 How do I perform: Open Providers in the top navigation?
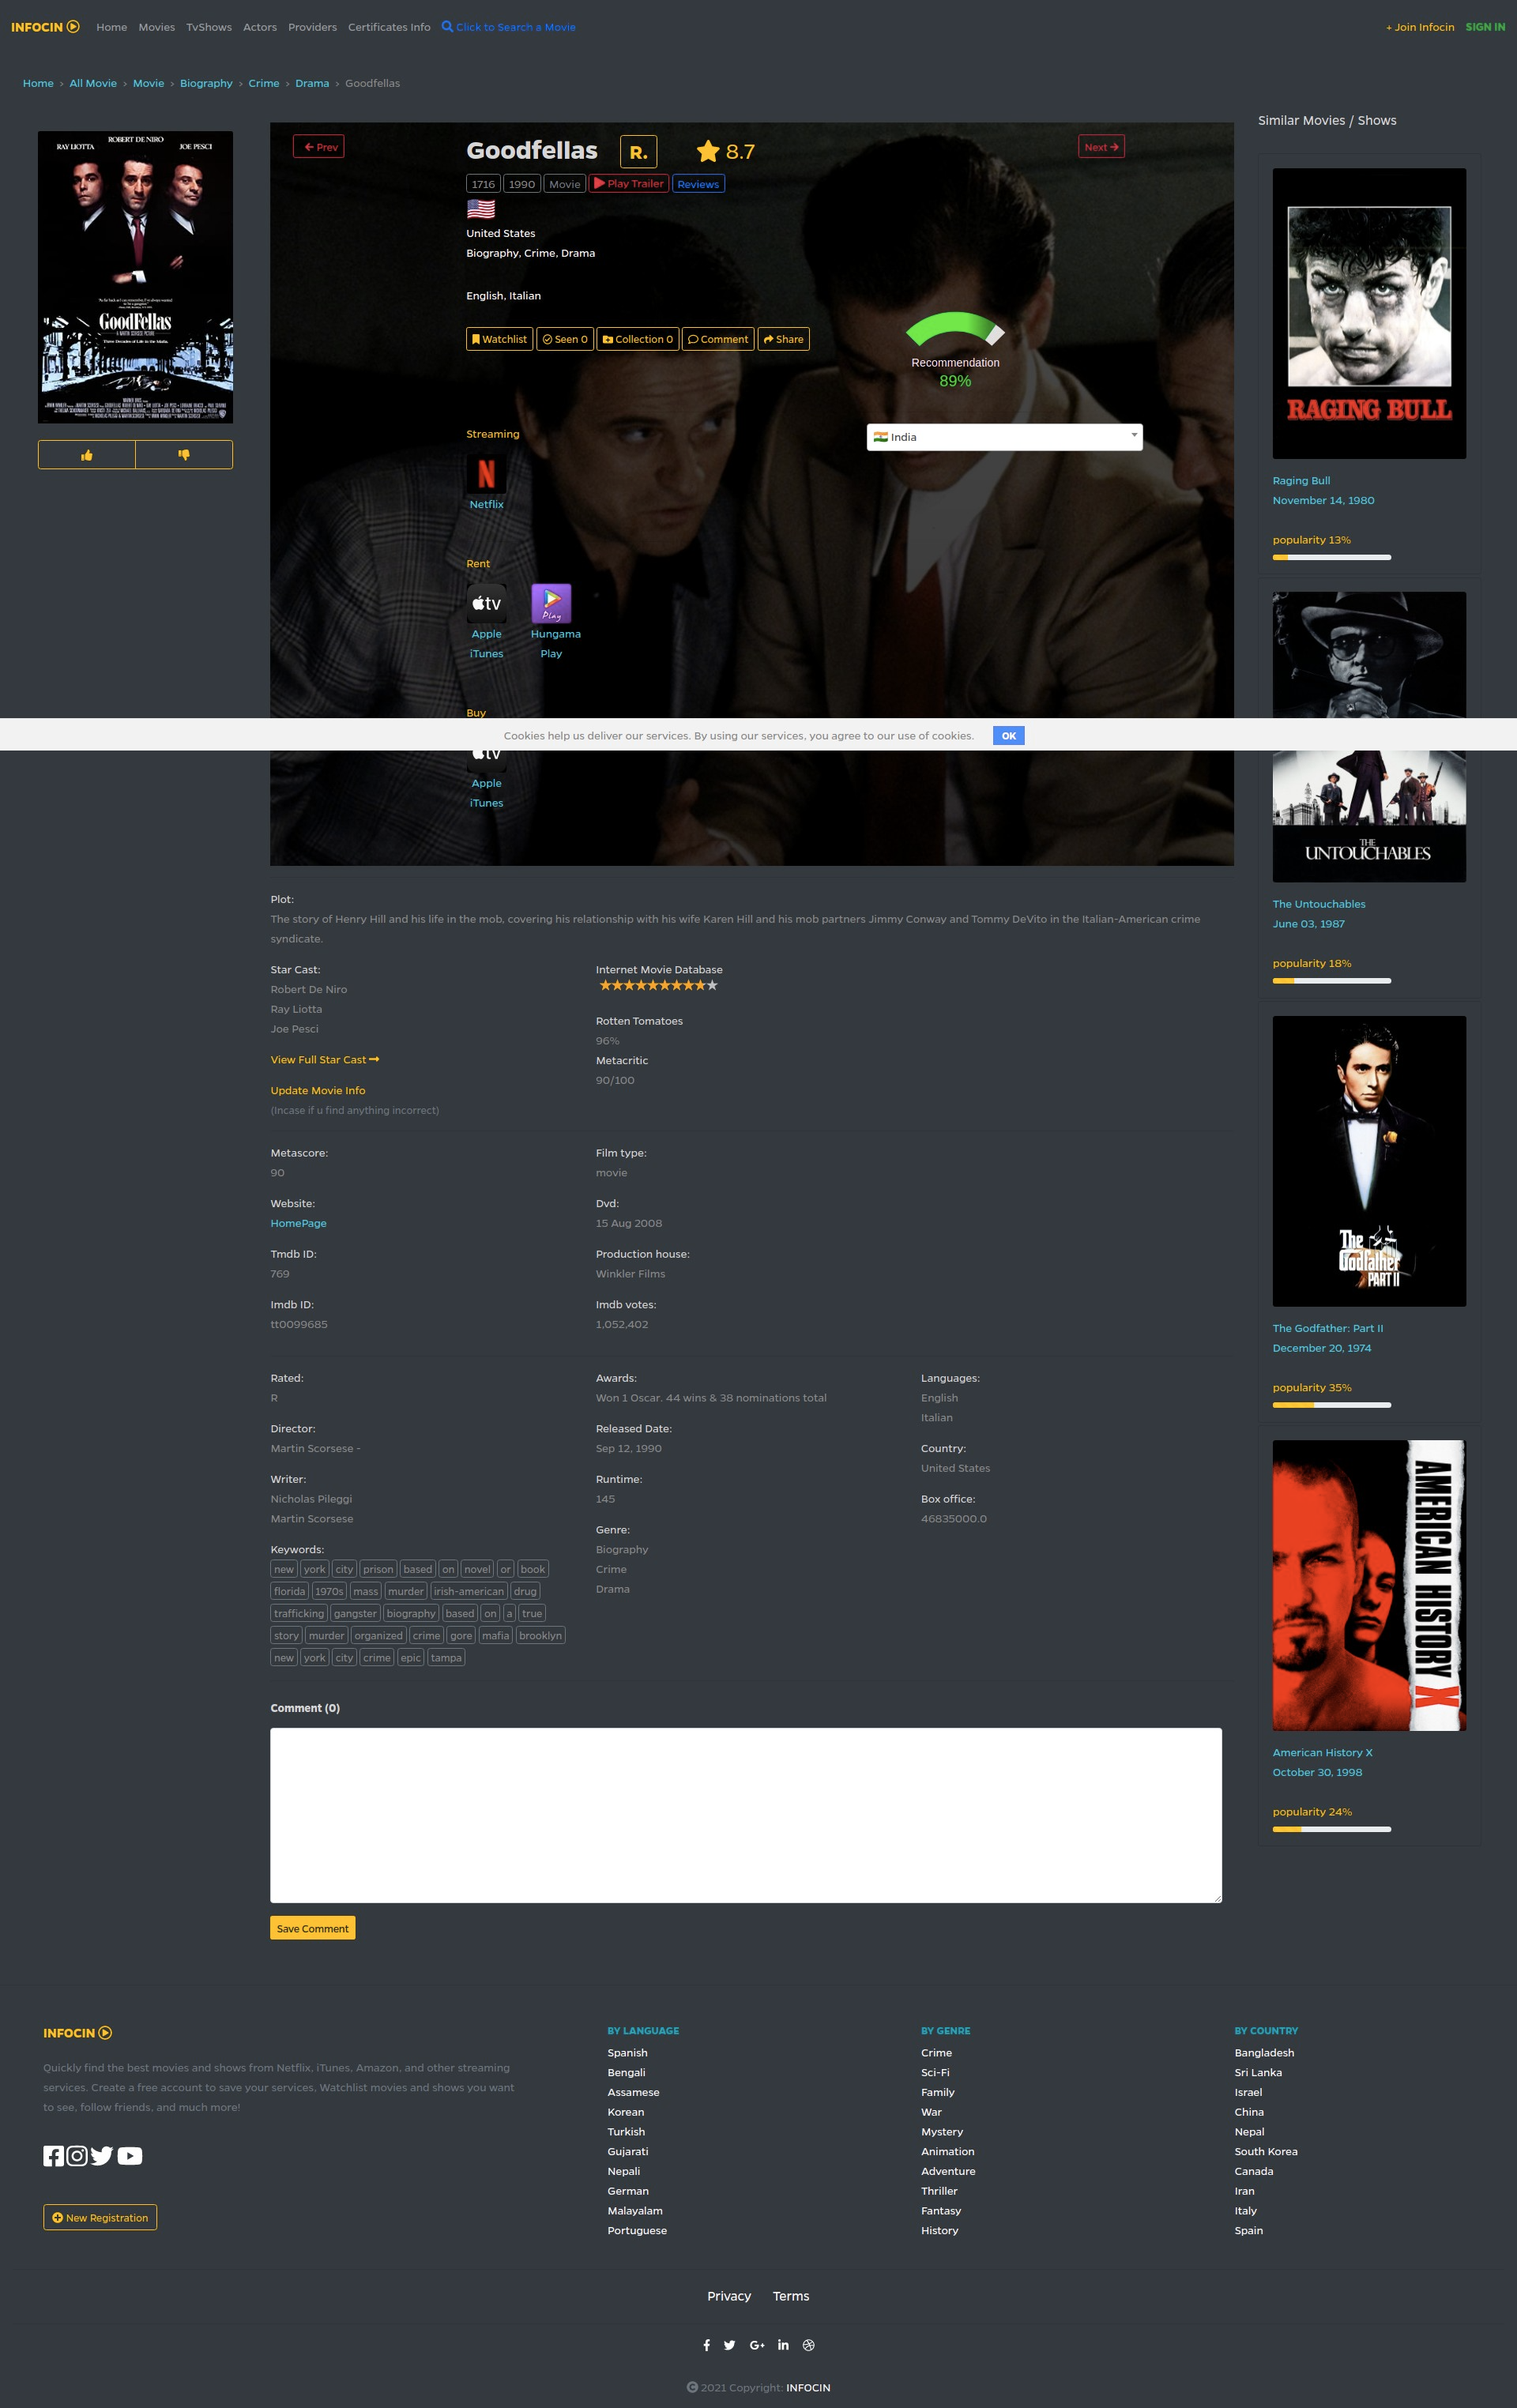[312, 27]
